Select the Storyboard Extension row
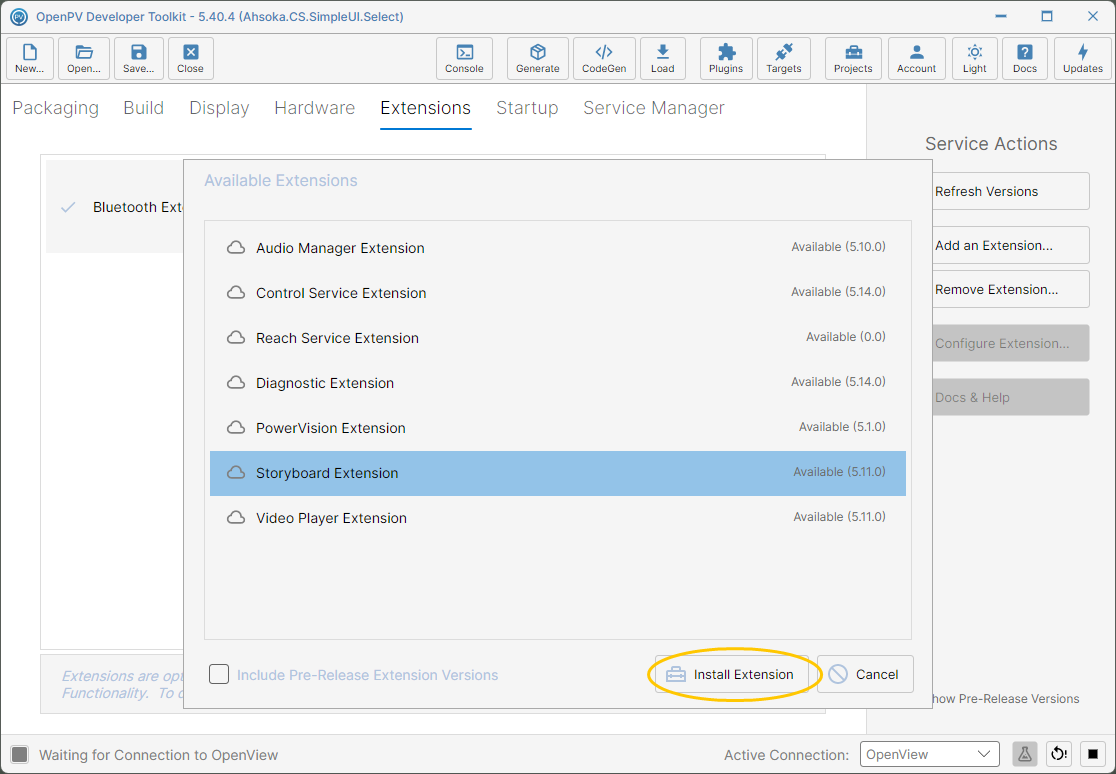The width and height of the screenshot is (1116, 774). click(558, 473)
